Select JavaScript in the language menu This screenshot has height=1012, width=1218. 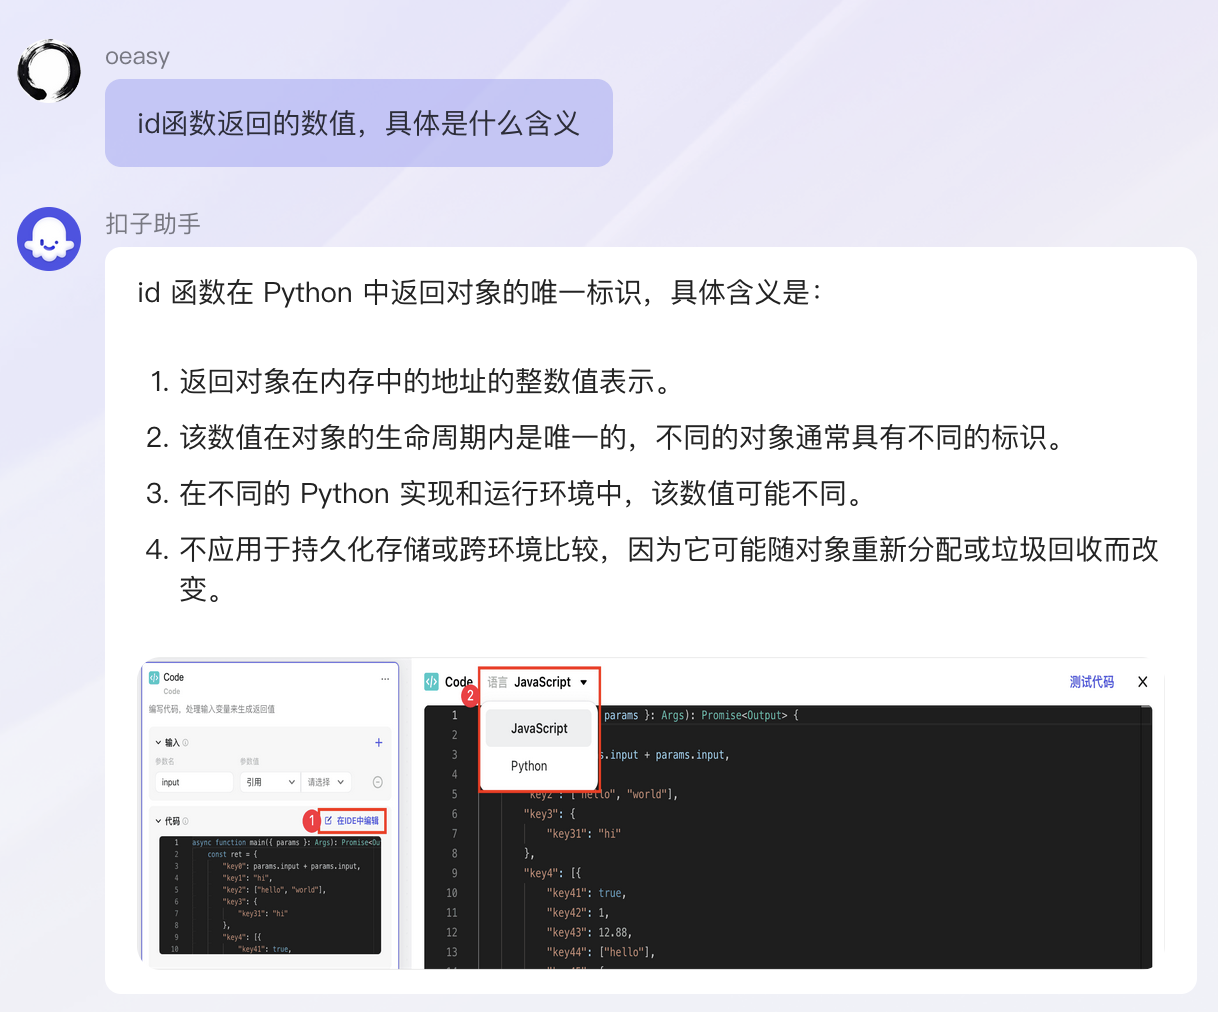pos(539,728)
